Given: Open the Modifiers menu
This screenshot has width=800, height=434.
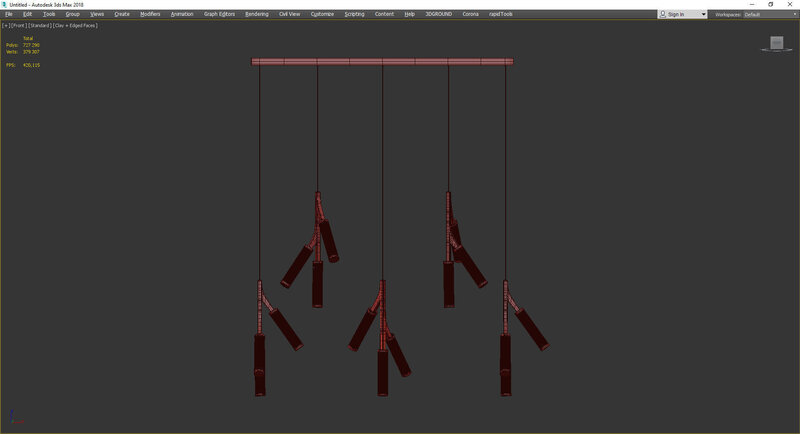Looking at the screenshot, I should pos(150,14).
